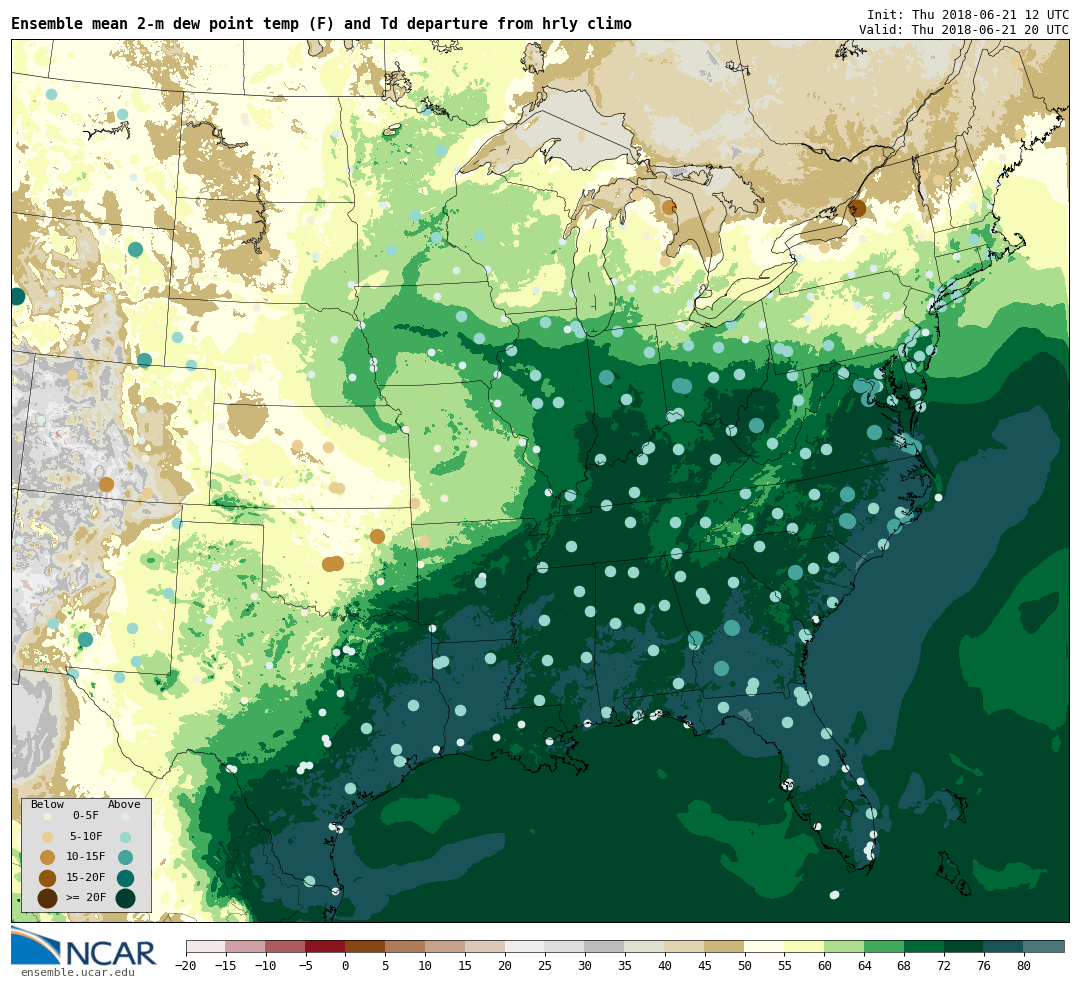Click the NCAR logo
The image size is (1080, 985).
[x=84, y=948]
